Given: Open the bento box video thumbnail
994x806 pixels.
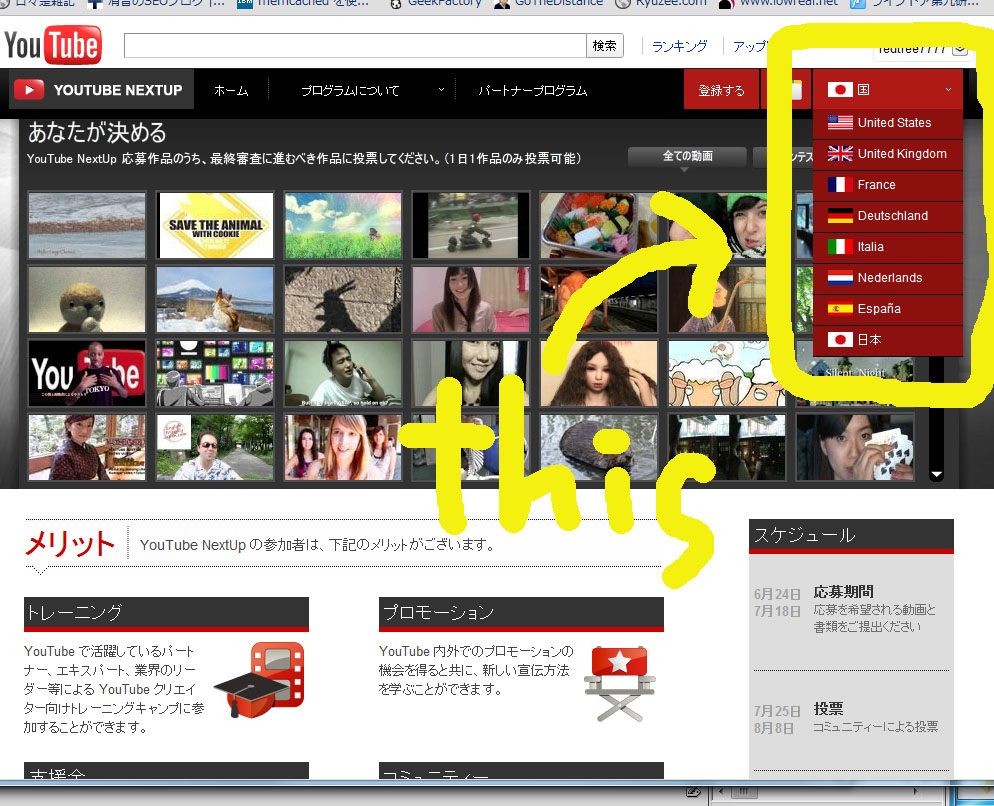Looking at the screenshot, I should pyautogui.click(x=598, y=225).
